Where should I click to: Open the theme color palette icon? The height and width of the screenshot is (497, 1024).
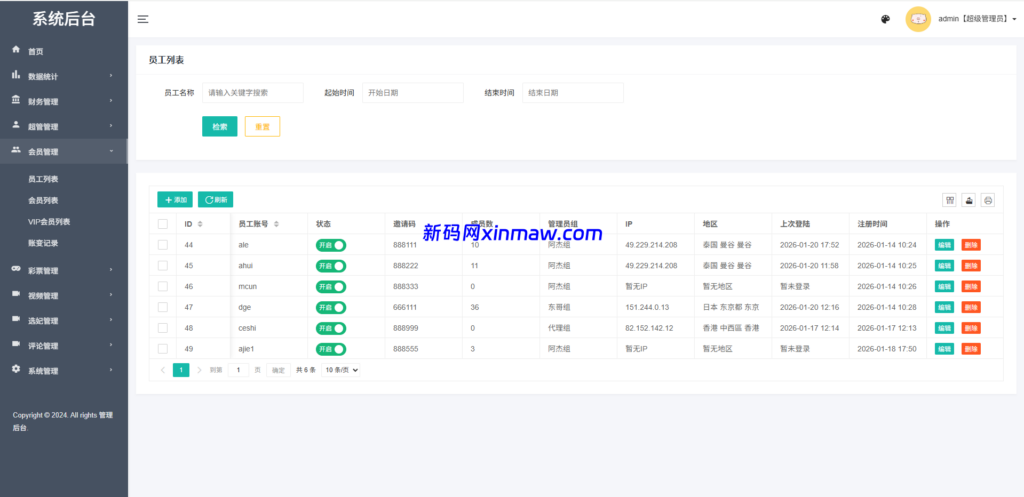point(886,19)
